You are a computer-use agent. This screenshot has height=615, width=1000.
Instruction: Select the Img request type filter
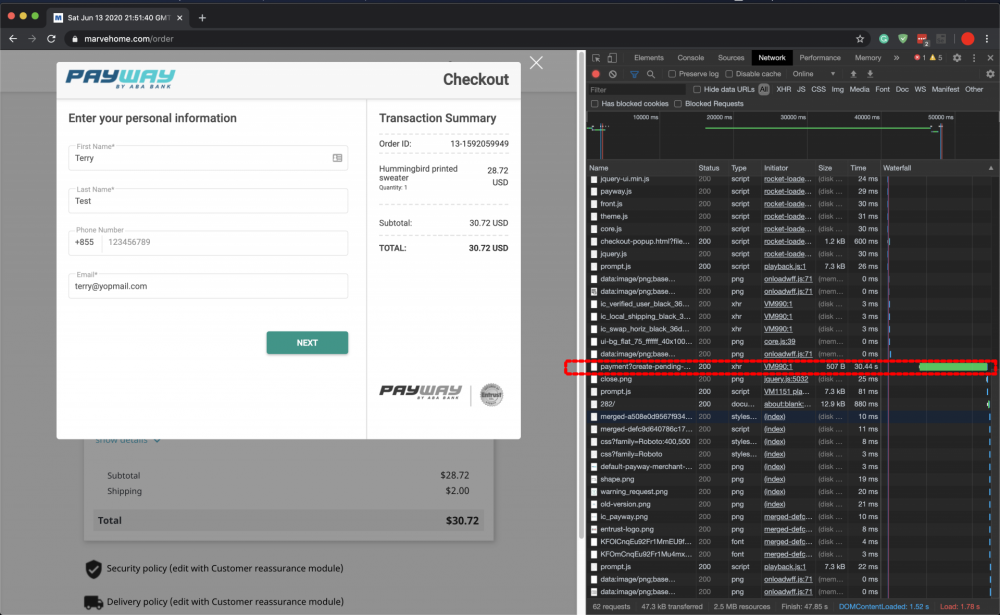point(837,89)
